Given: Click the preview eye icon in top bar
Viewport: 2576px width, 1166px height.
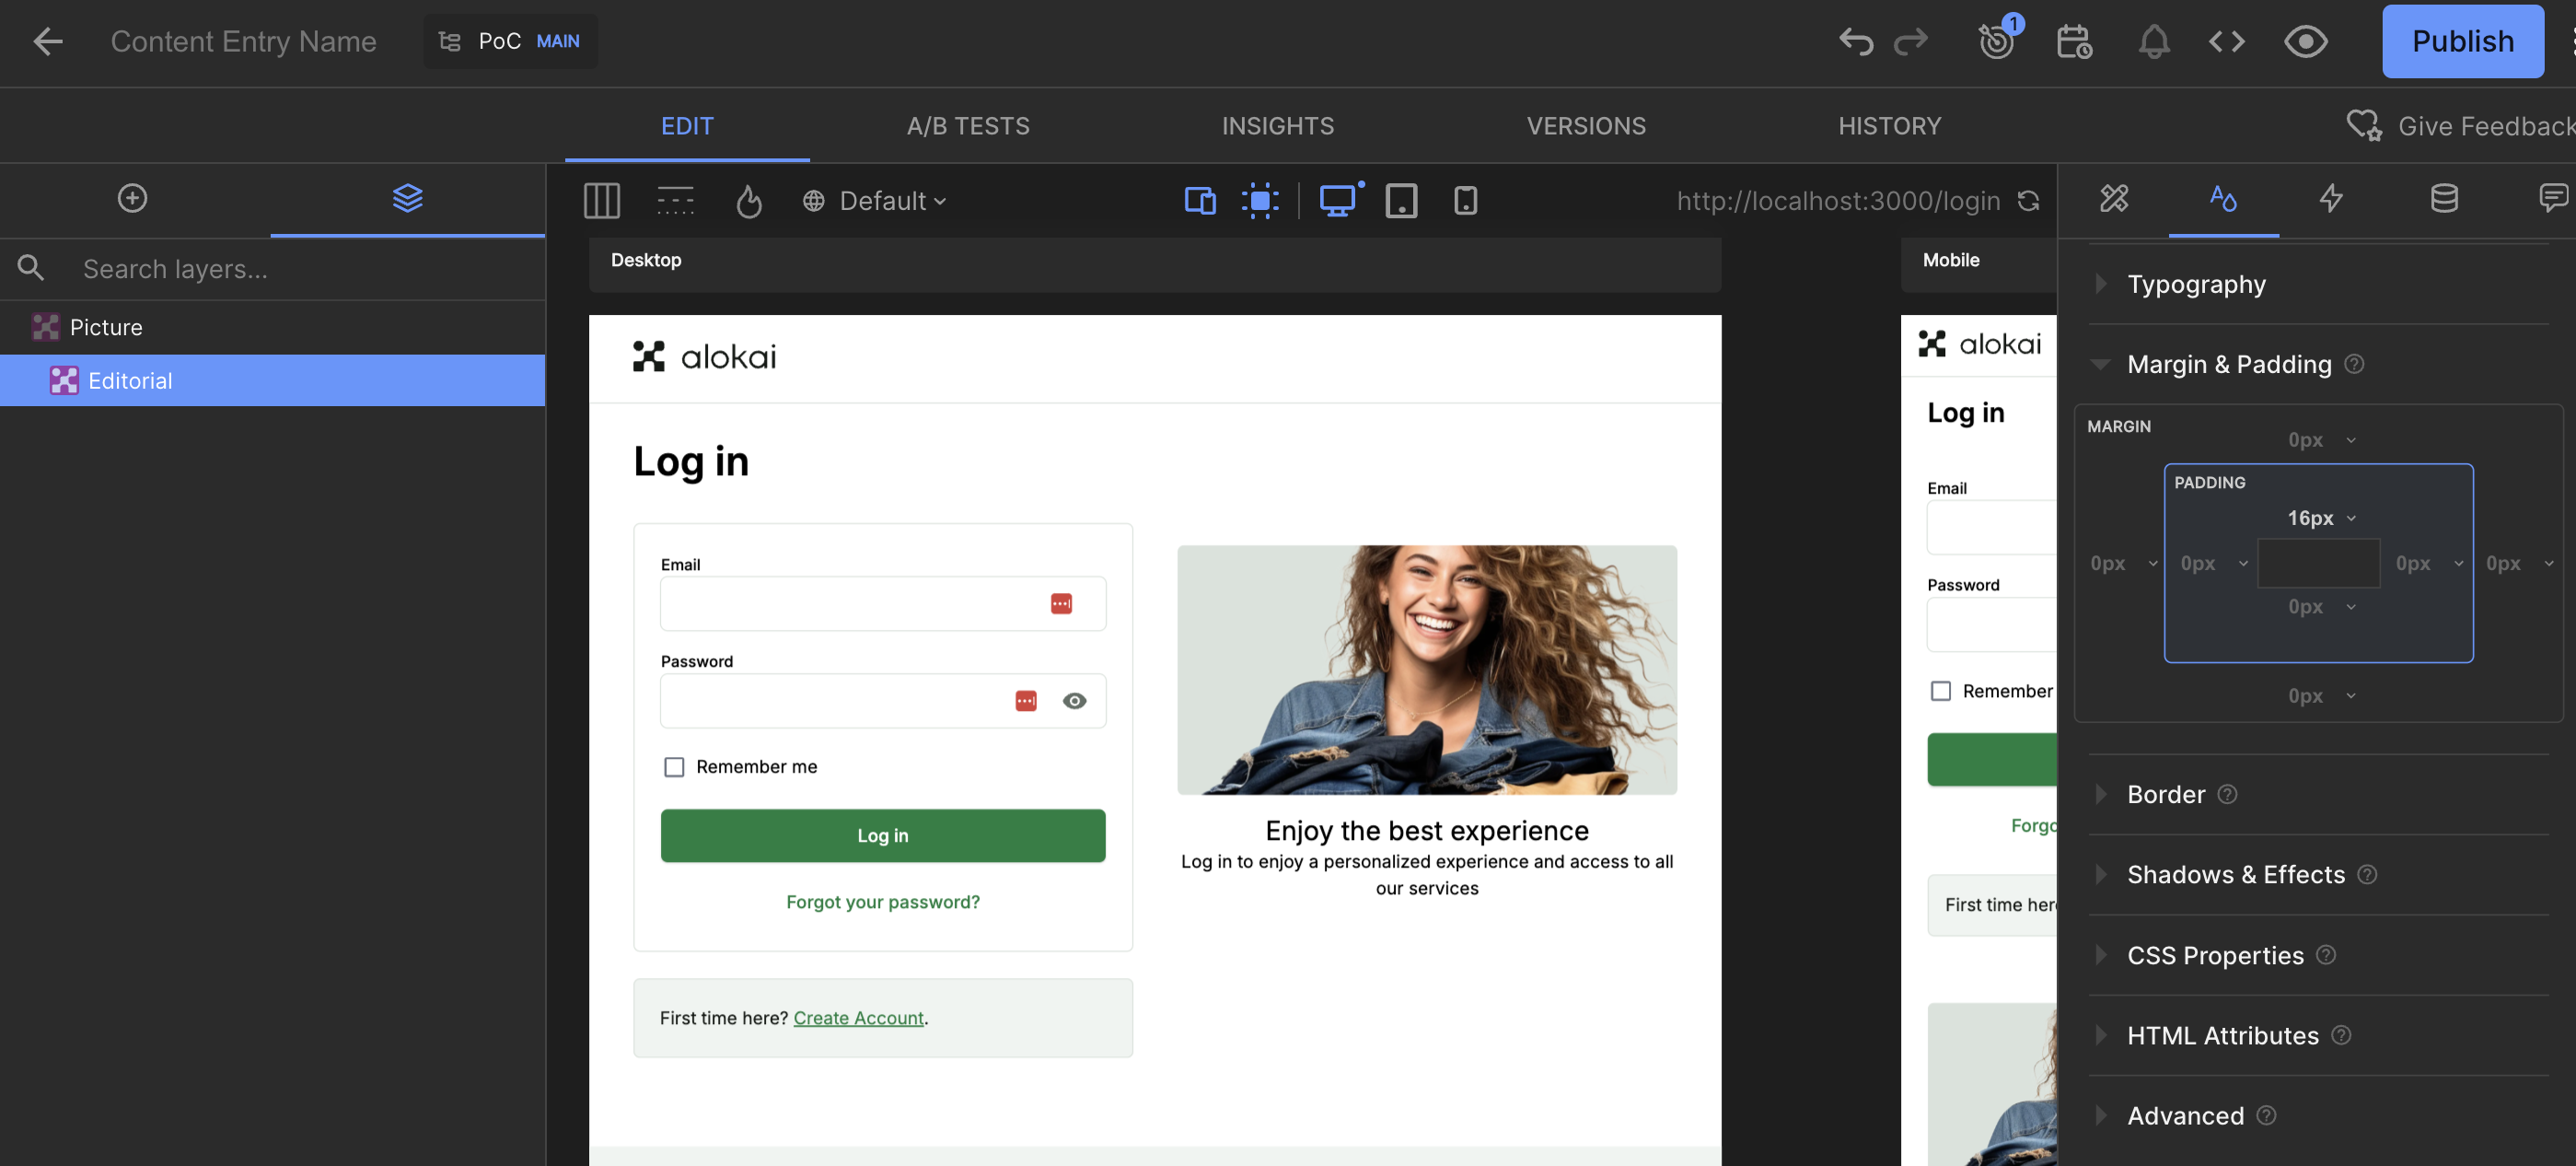Looking at the screenshot, I should (2305, 41).
